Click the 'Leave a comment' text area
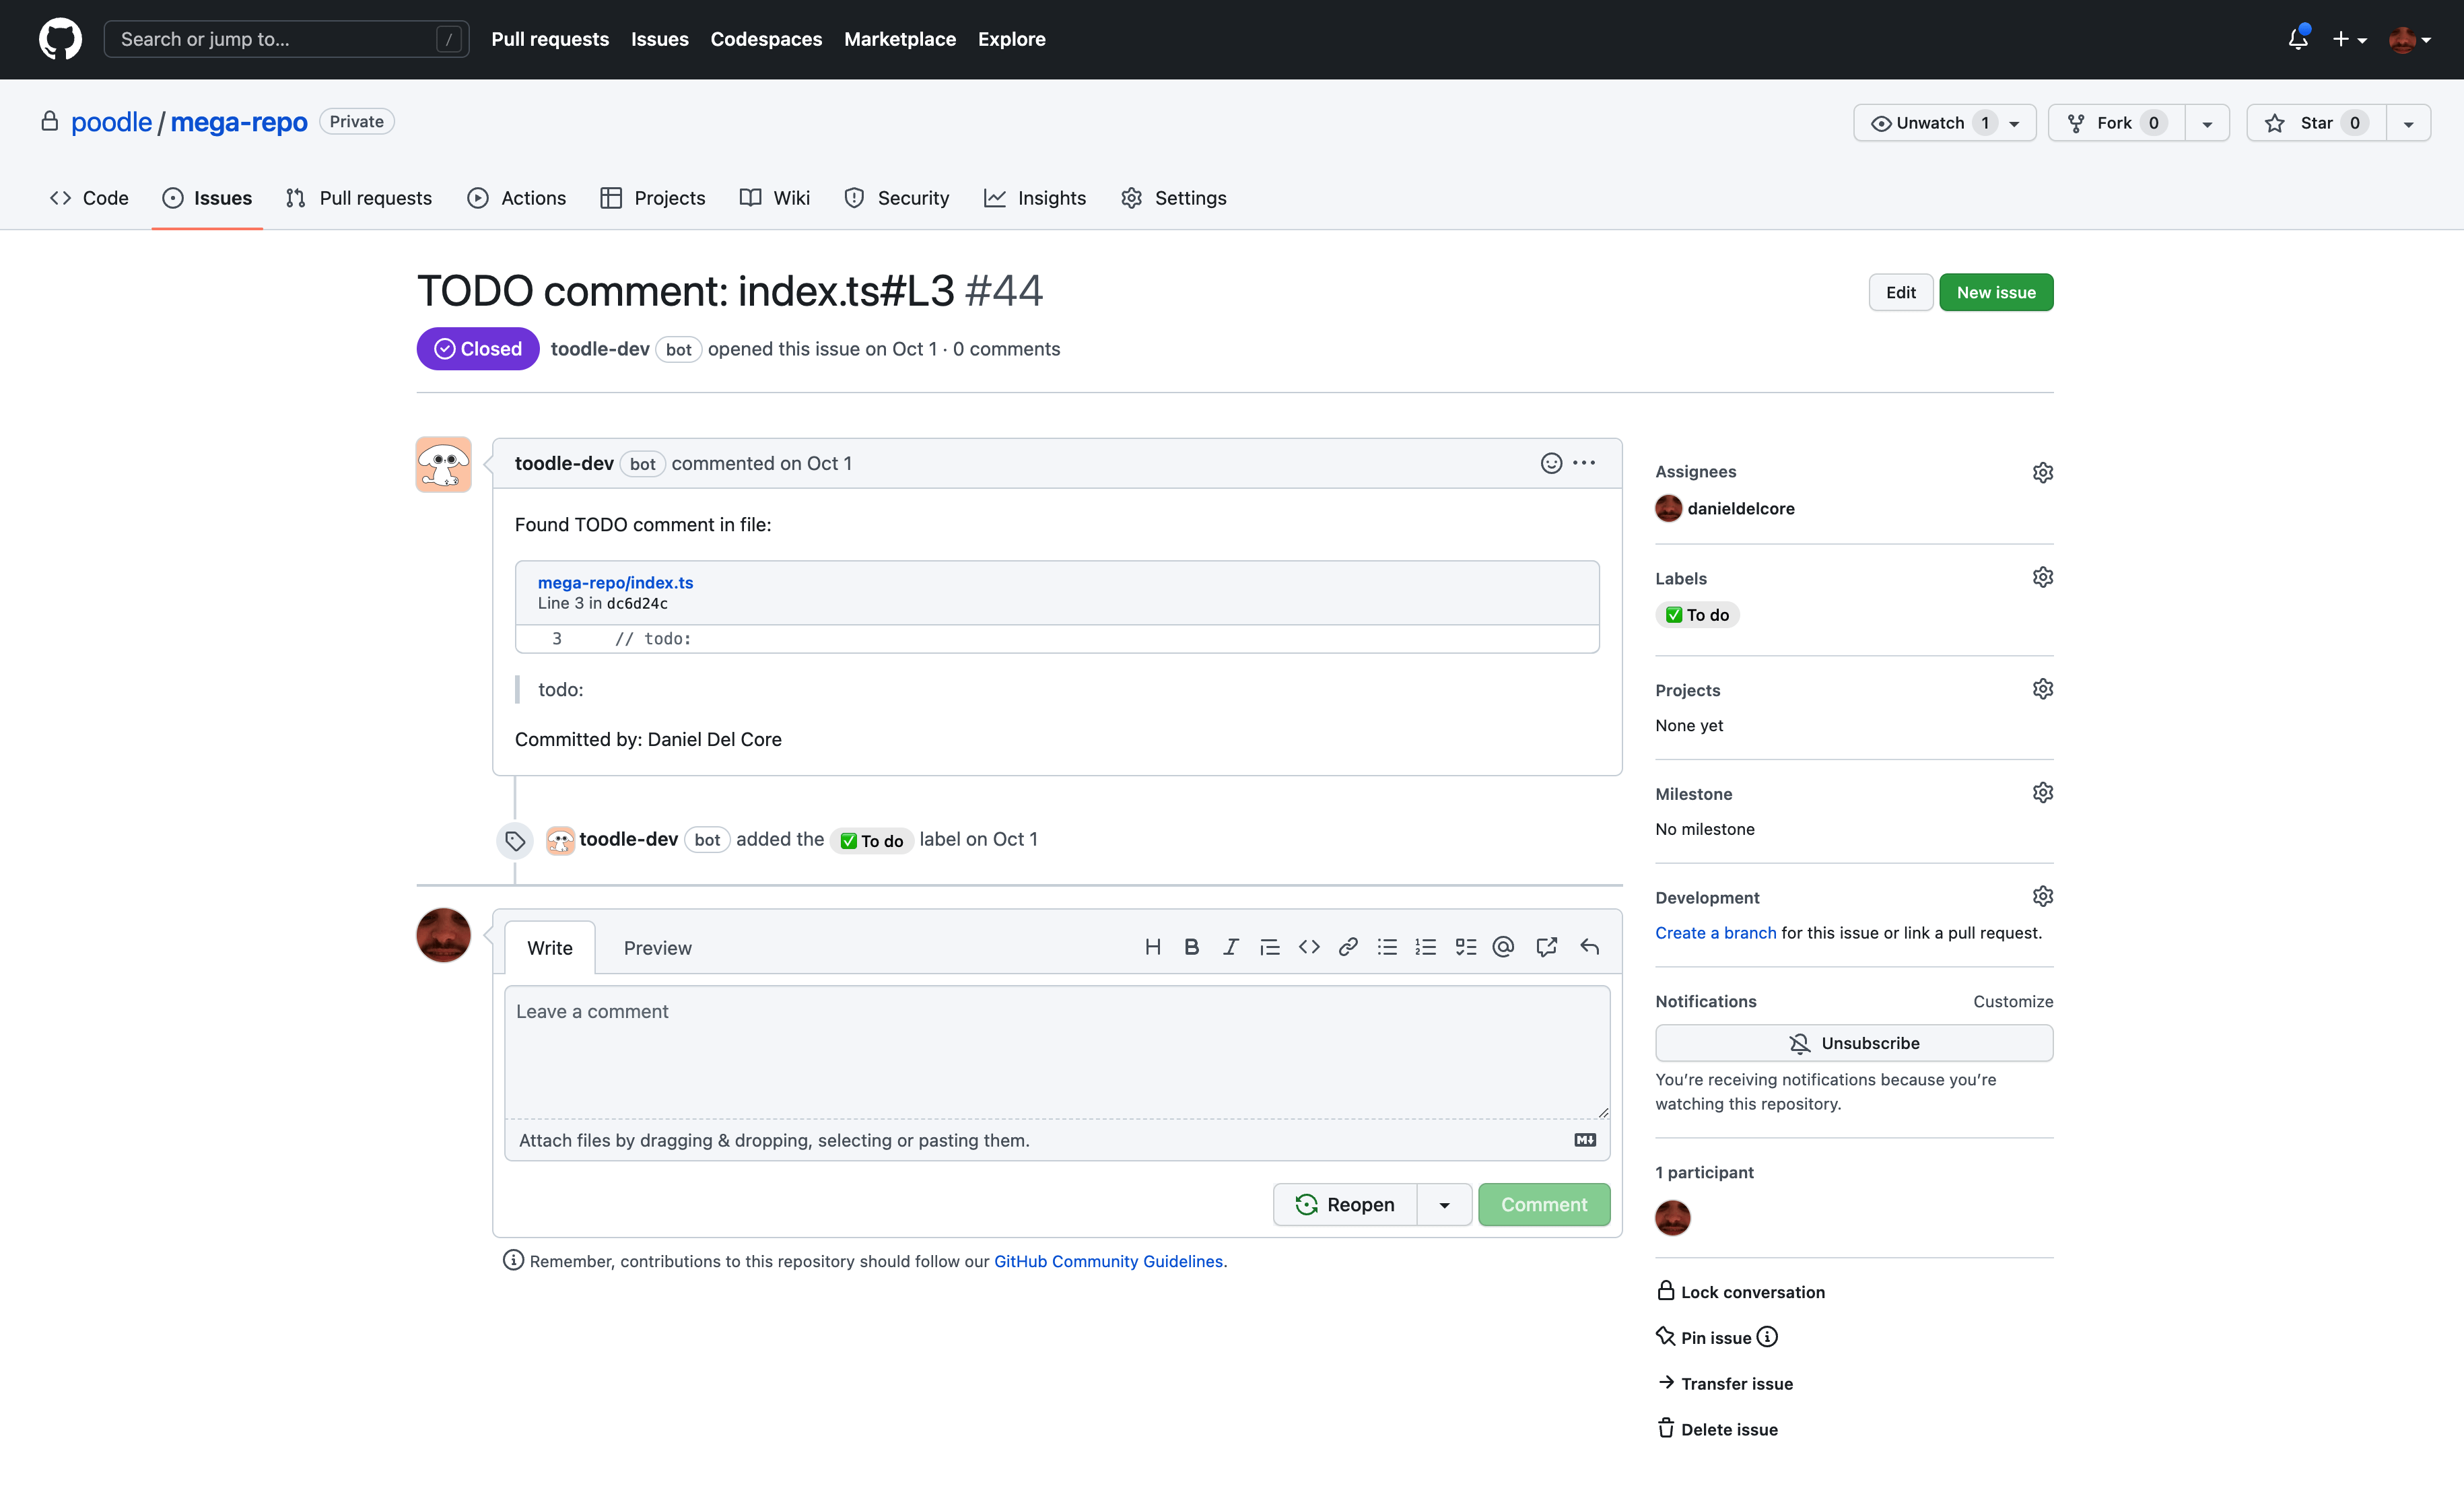 1056,1050
